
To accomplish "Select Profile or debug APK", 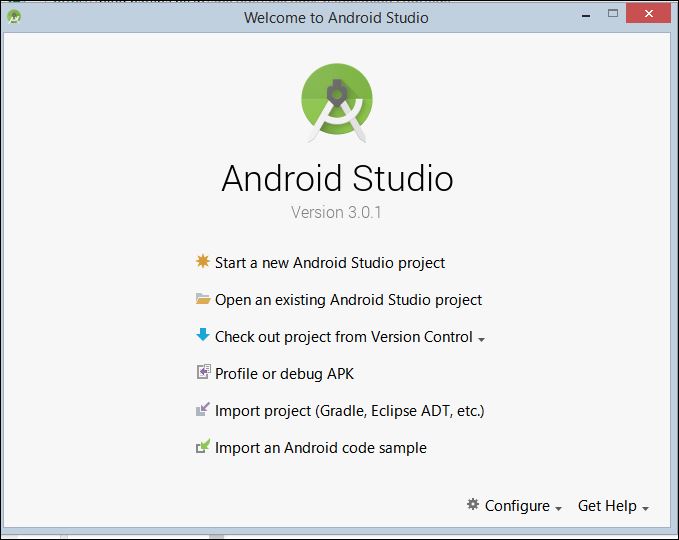I will [x=284, y=374].
